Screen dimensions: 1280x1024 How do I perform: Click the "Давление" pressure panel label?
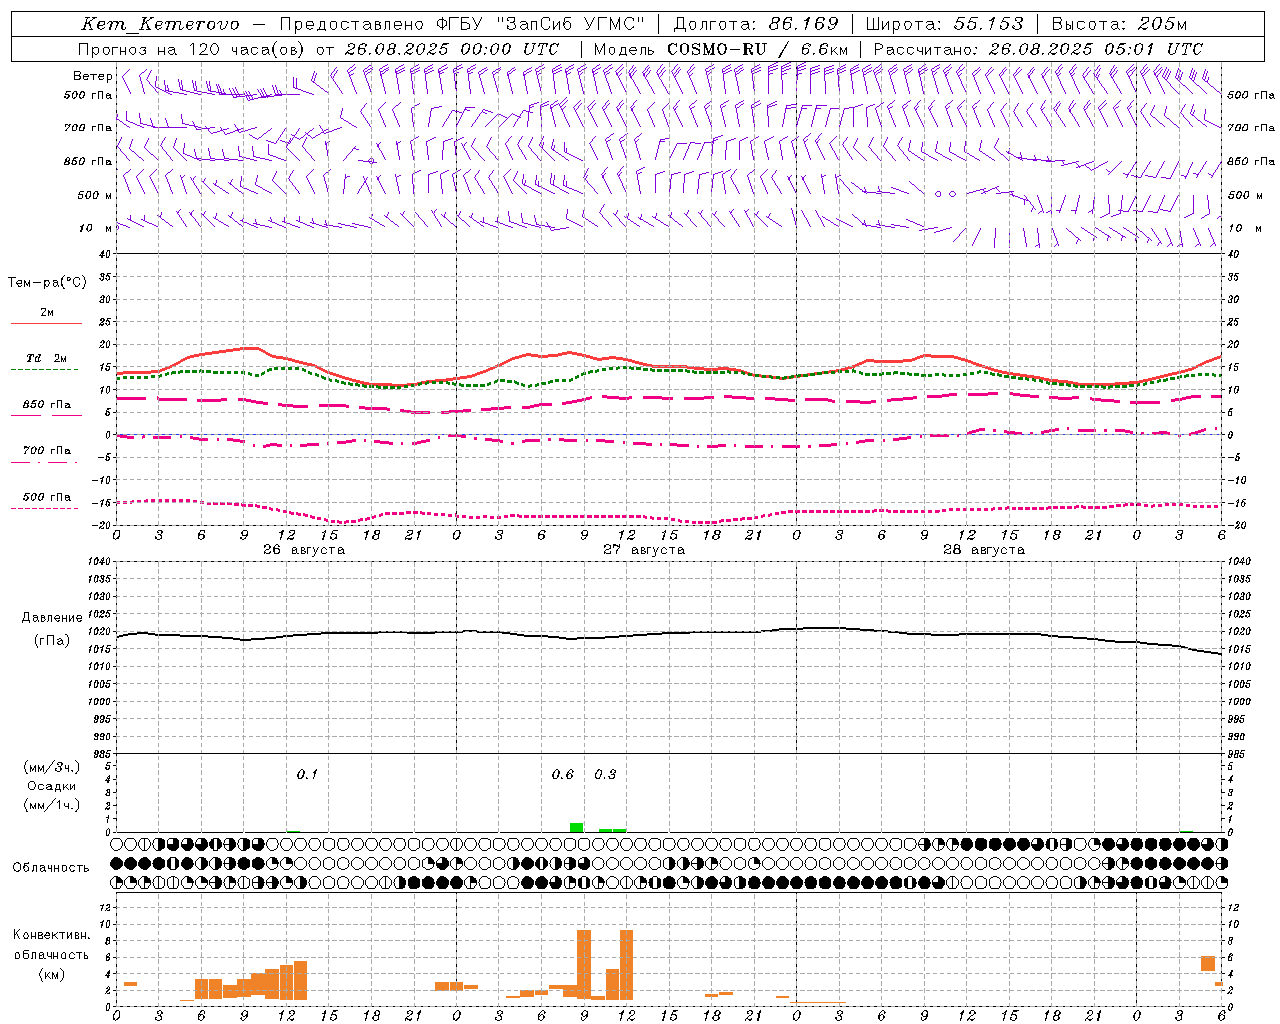click(52, 618)
